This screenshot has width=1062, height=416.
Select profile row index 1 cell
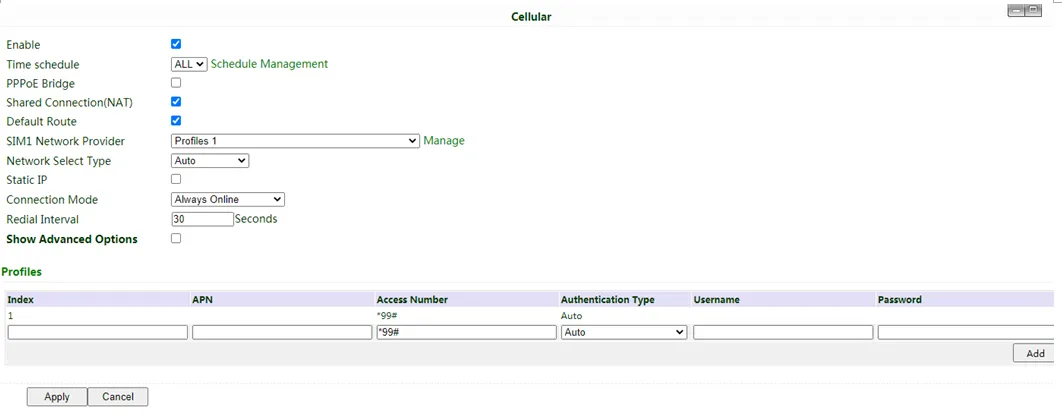coord(9,316)
